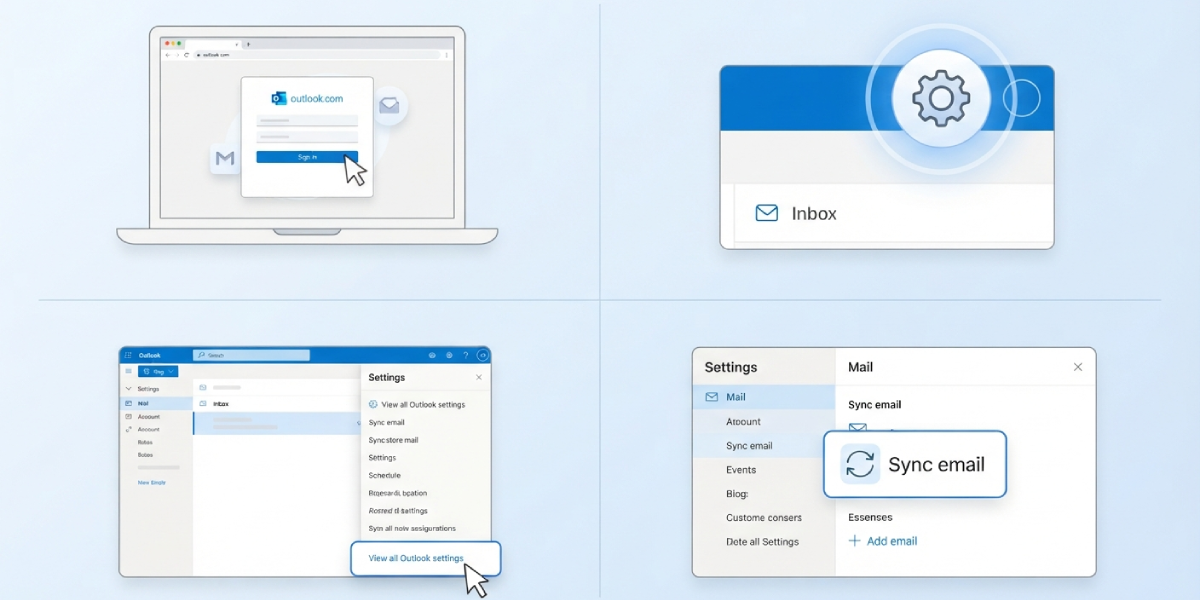This screenshot has width=1200, height=600.
Task: Select Atpount in Settings dialog sidebar
Action: click(x=744, y=422)
